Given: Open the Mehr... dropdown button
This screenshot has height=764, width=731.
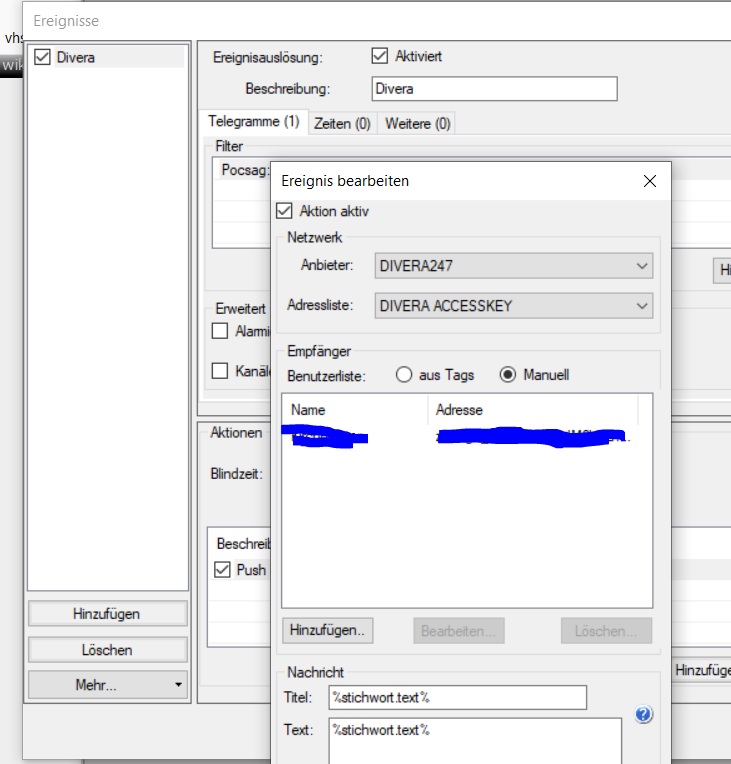Looking at the screenshot, I should pyautogui.click(x=108, y=685).
